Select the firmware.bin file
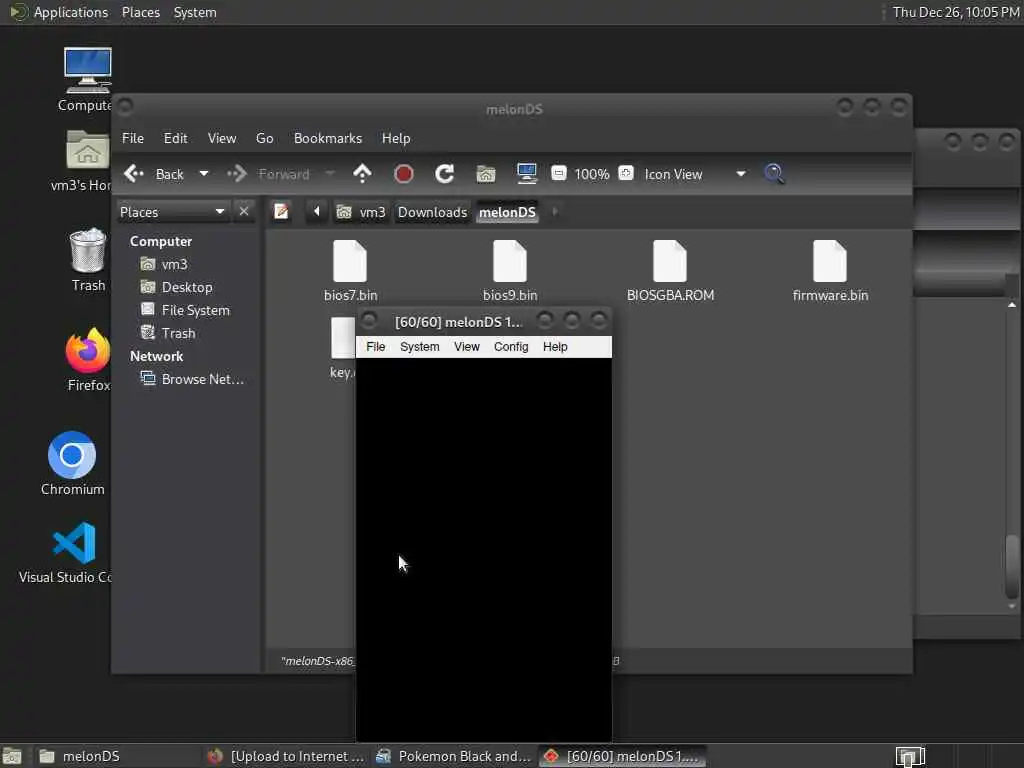 click(830, 270)
